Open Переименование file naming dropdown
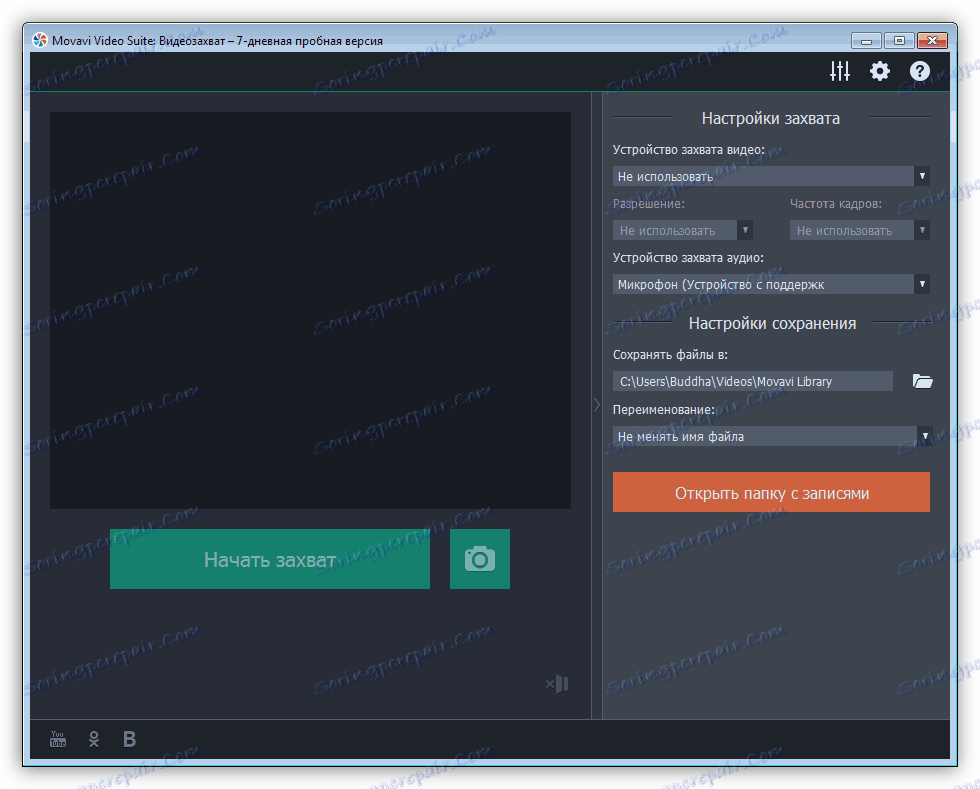 click(x=771, y=436)
